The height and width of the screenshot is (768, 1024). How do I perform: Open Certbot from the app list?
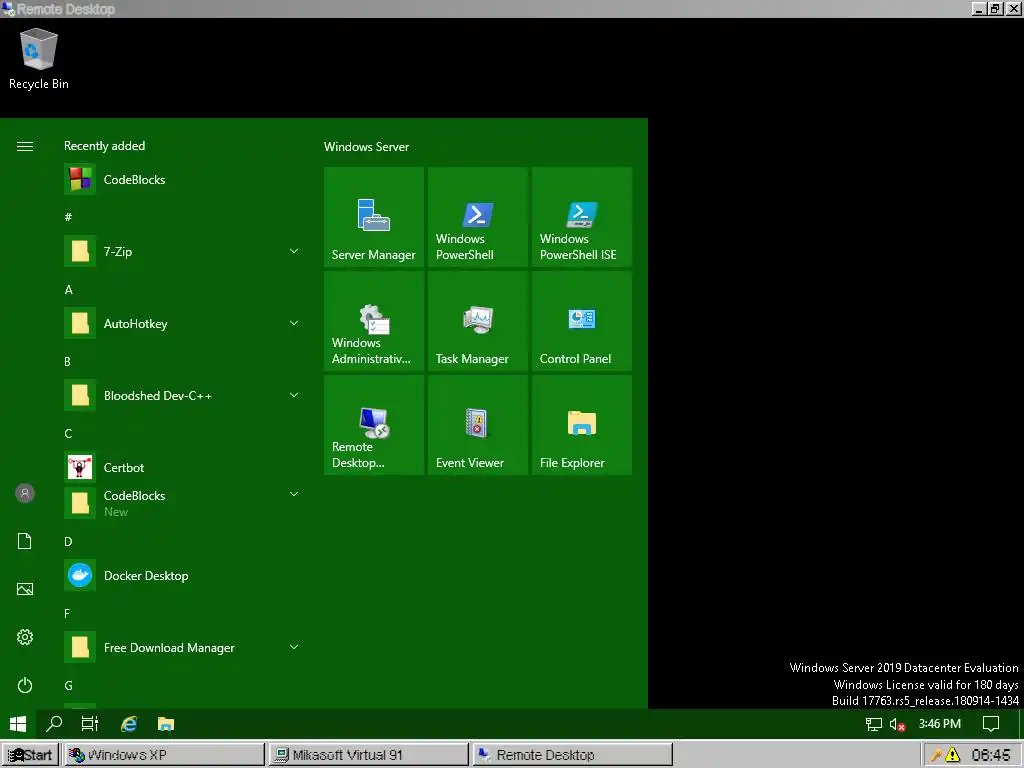click(x=182, y=468)
